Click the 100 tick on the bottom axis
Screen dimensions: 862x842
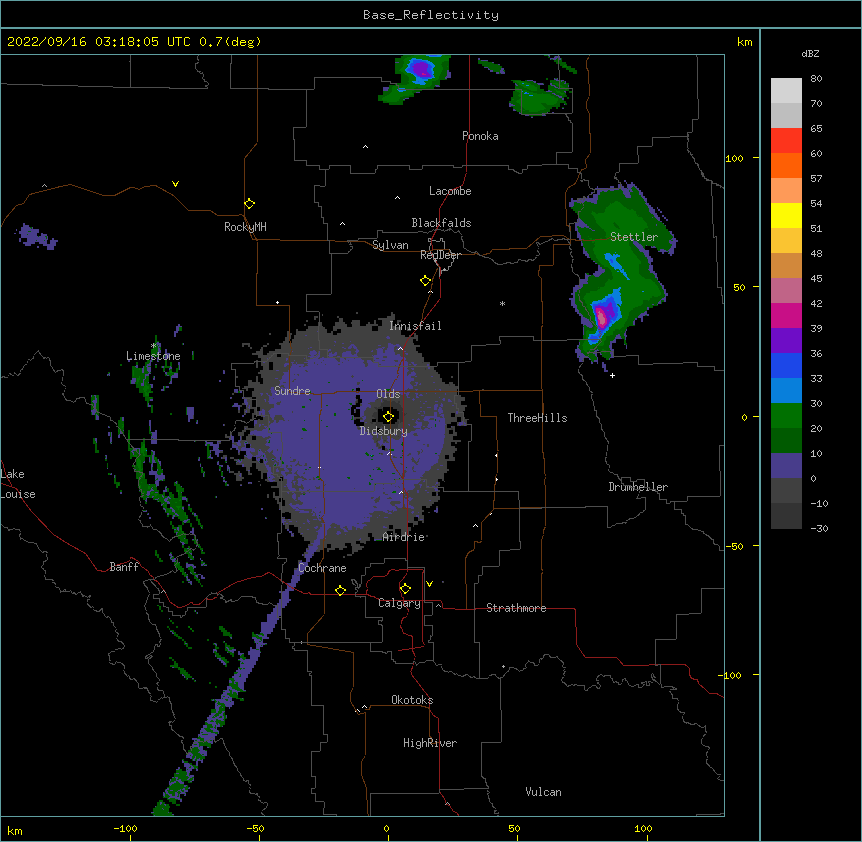point(643,828)
